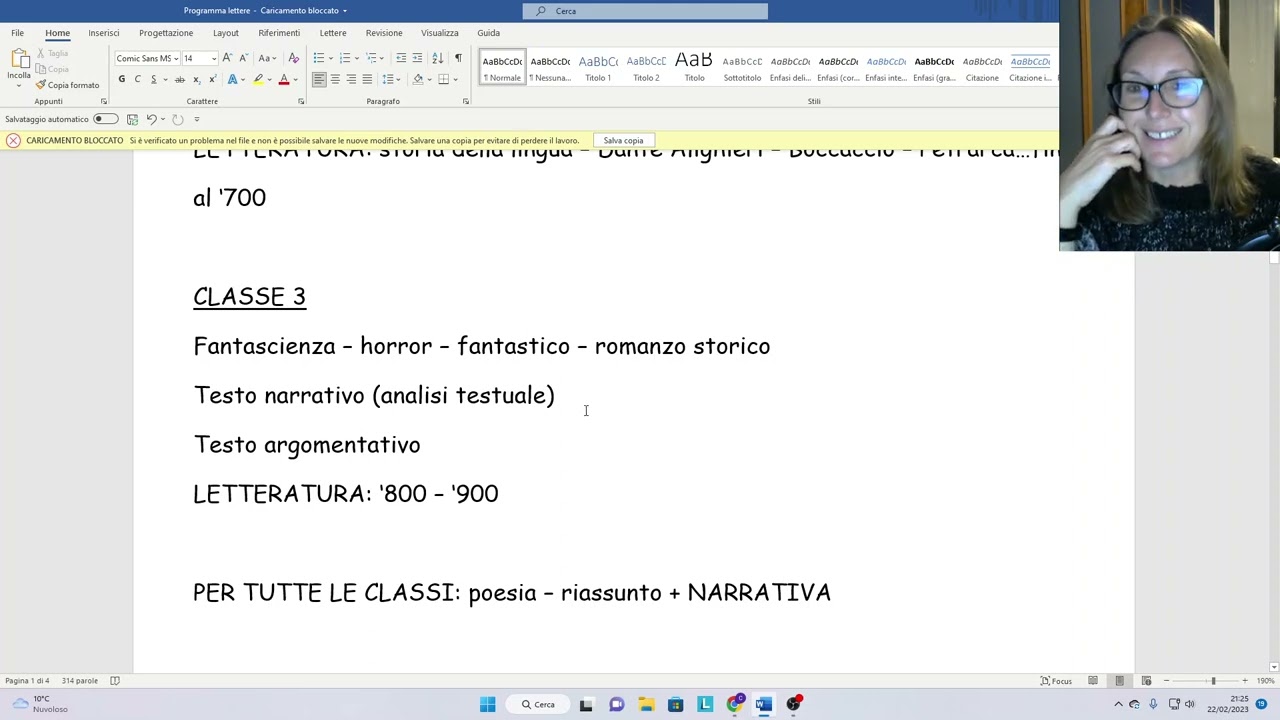This screenshot has height=720, width=1280.
Task: Click volume icon in system tray
Action: 1190,704
